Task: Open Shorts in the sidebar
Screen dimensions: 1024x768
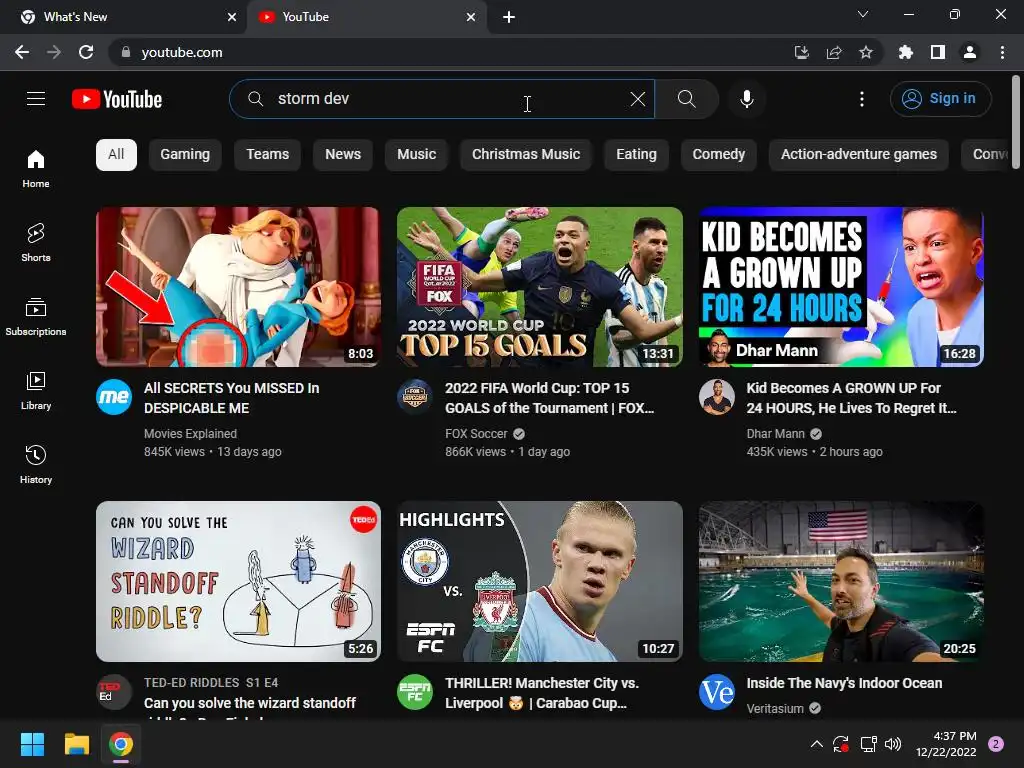Action: tap(36, 242)
